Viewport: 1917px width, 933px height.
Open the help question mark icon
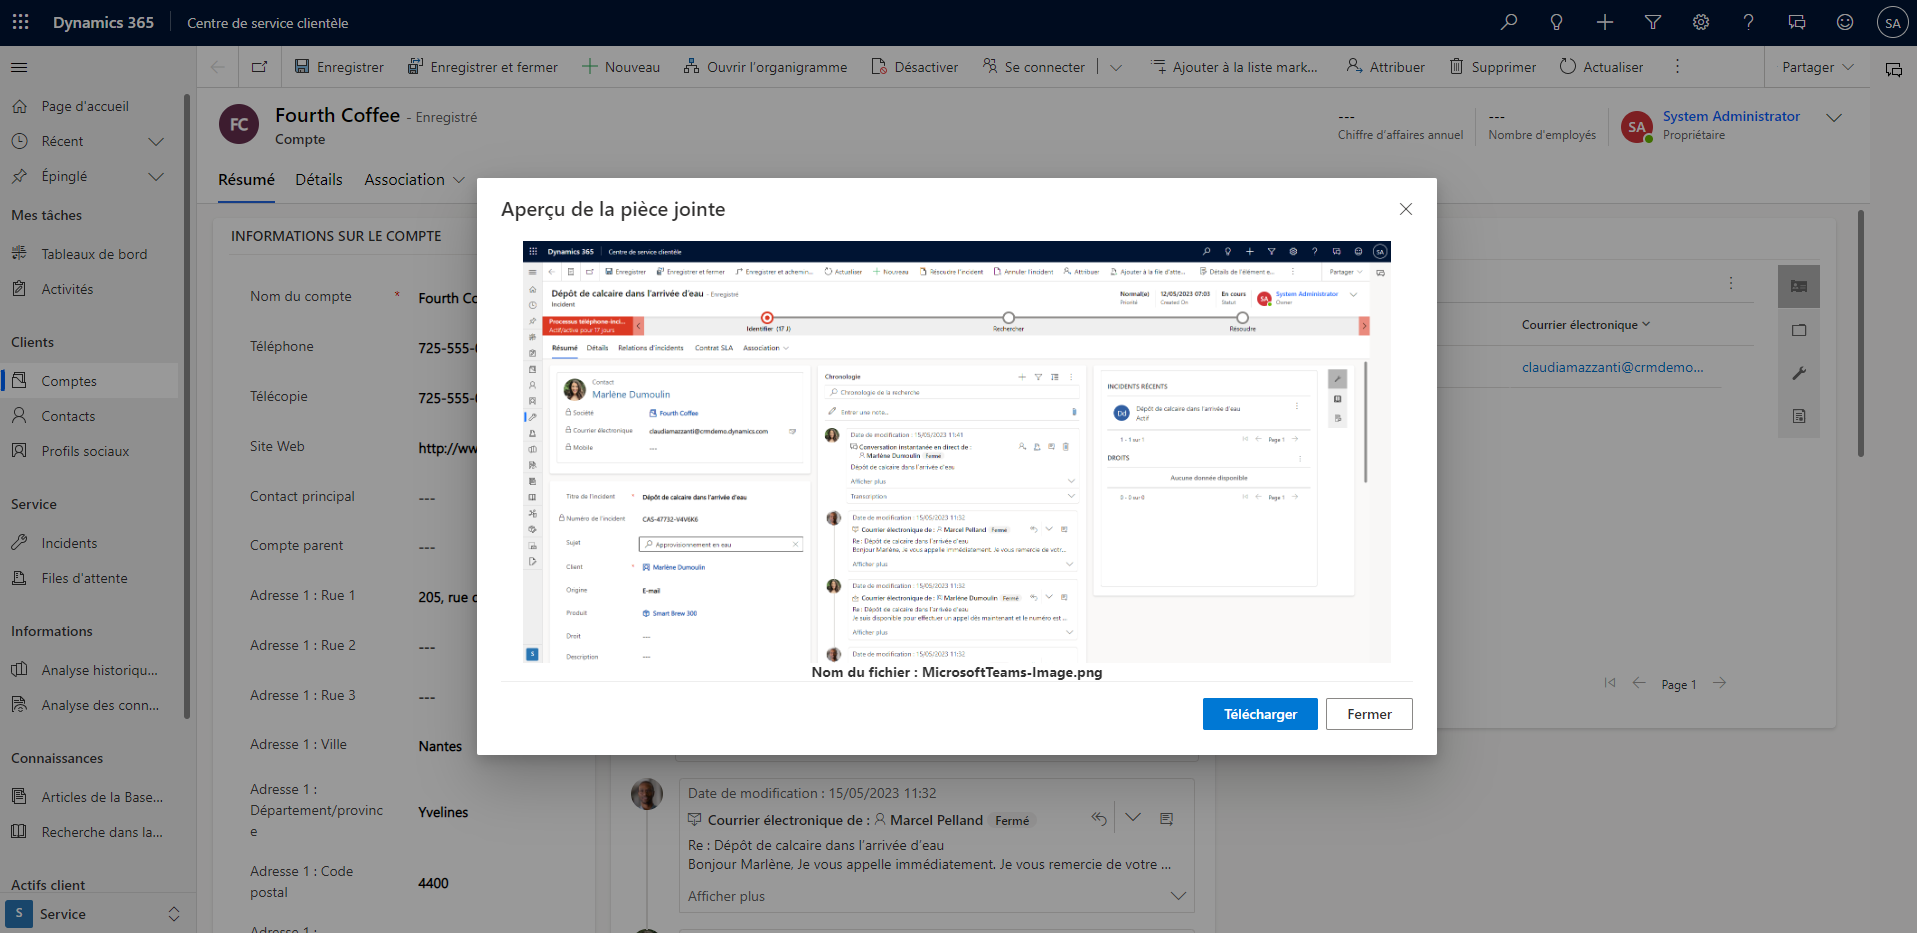1749,22
